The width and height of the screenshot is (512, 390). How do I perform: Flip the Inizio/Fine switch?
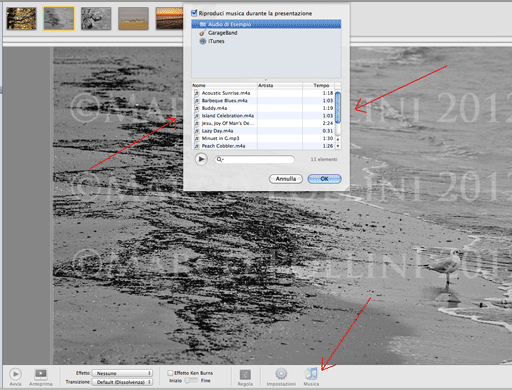tap(191, 380)
